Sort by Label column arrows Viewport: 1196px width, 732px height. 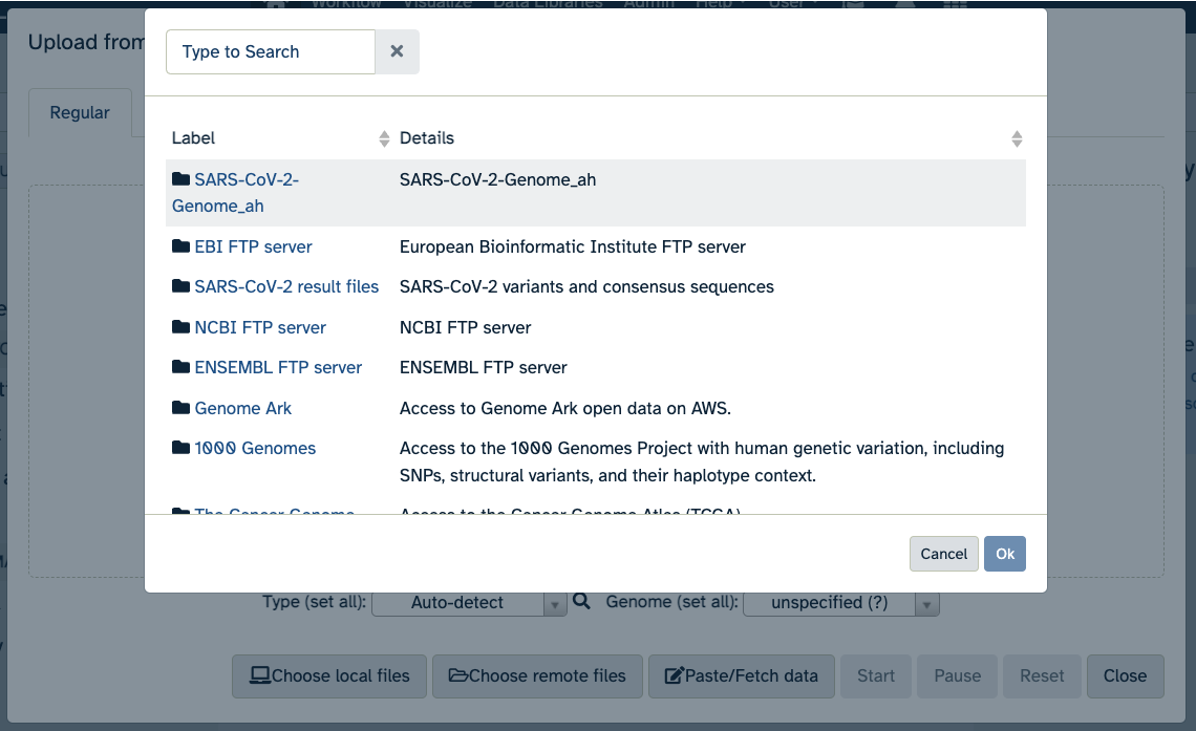pyautogui.click(x=384, y=139)
